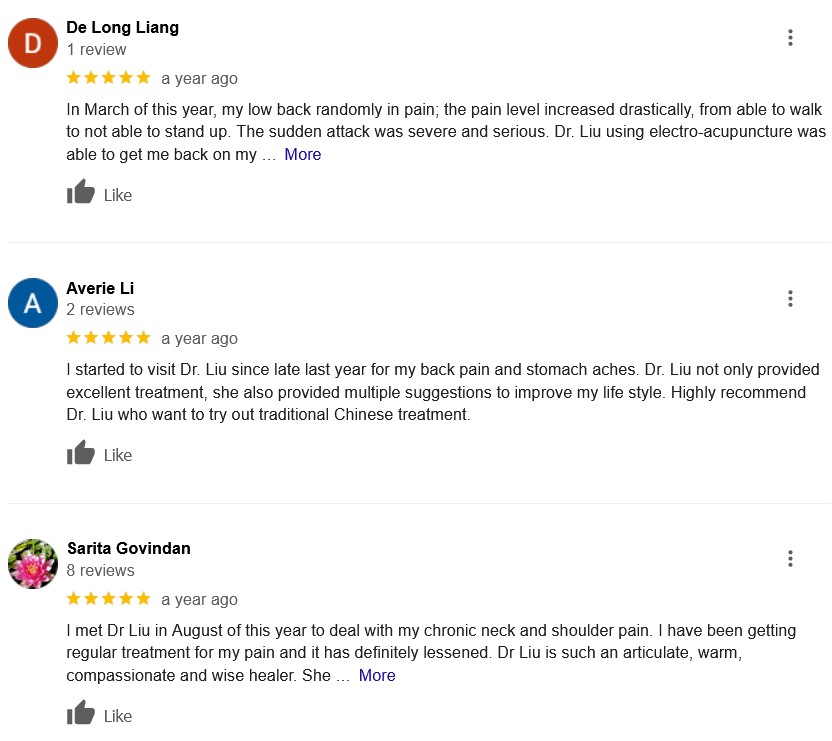Click the Like label under De Long Liang's review

118,195
